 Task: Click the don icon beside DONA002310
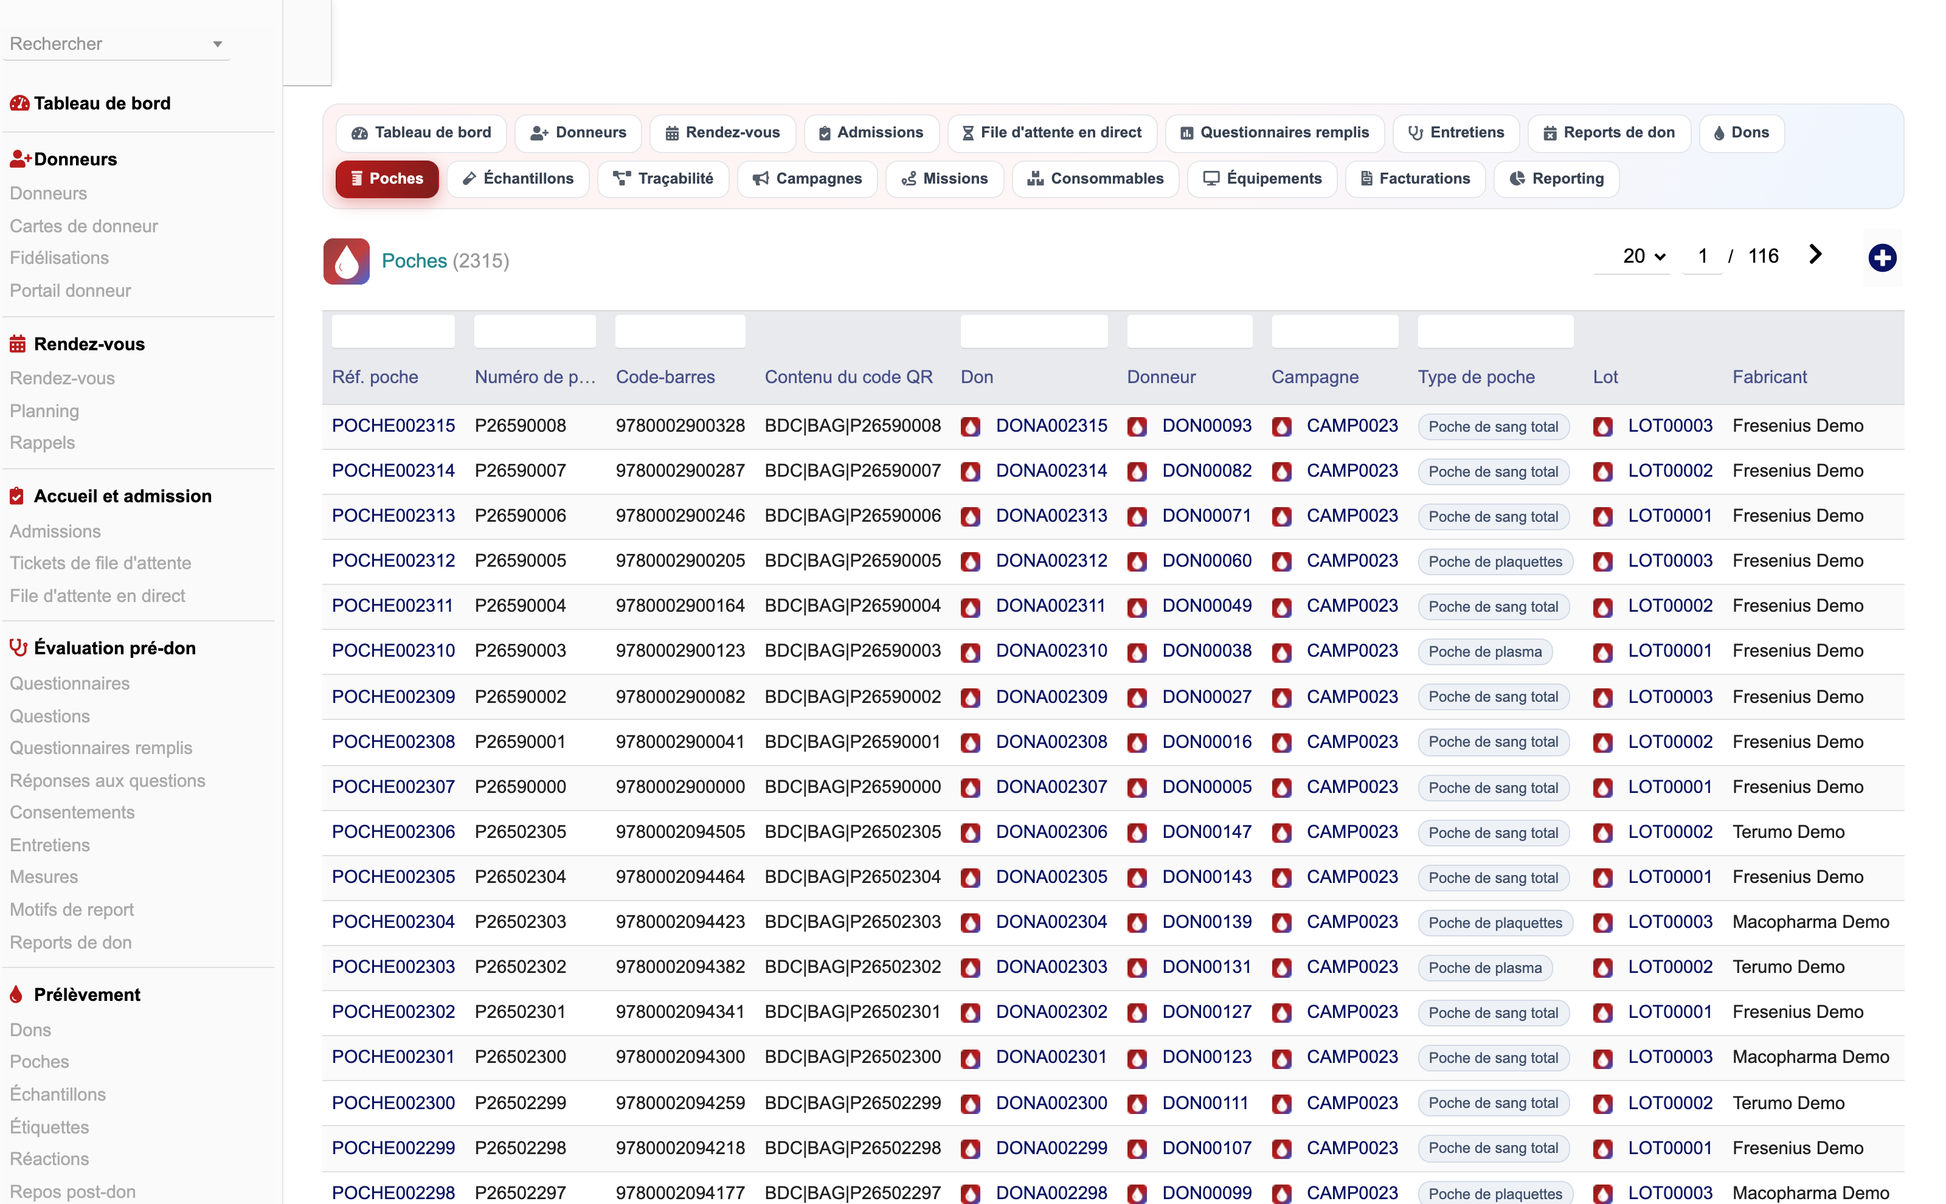(x=970, y=652)
